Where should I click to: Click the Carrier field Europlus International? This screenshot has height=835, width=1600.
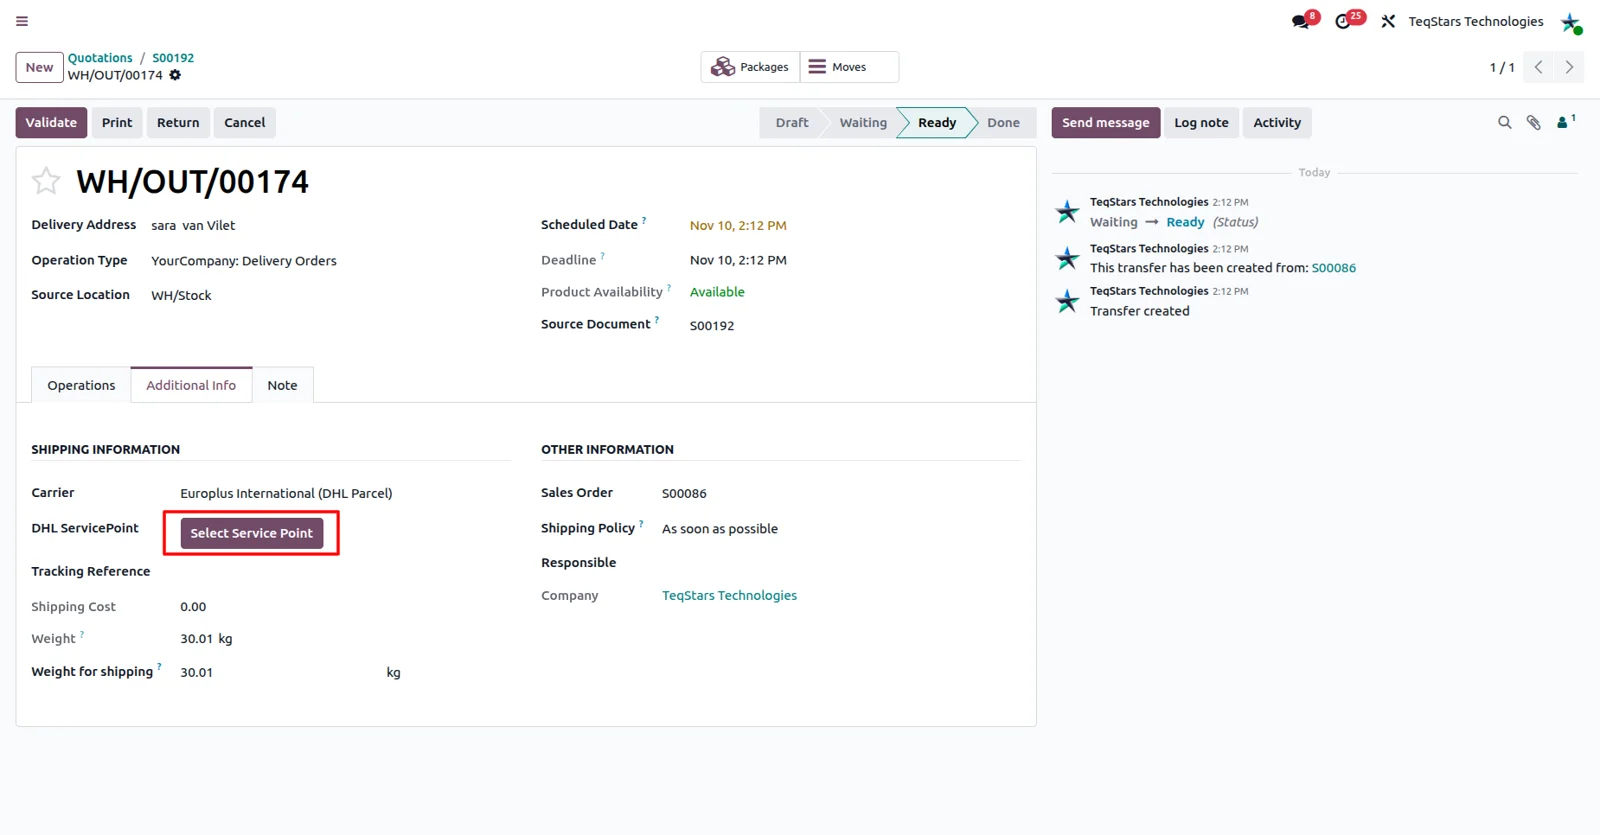click(286, 493)
